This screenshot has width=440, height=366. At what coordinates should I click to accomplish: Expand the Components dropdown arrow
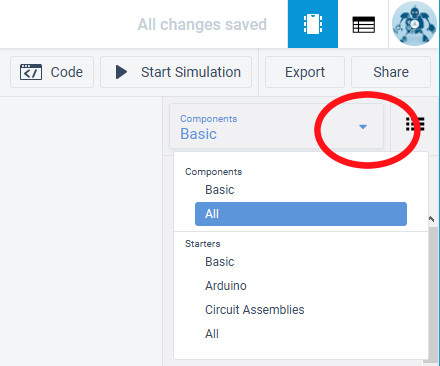tap(363, 127)
